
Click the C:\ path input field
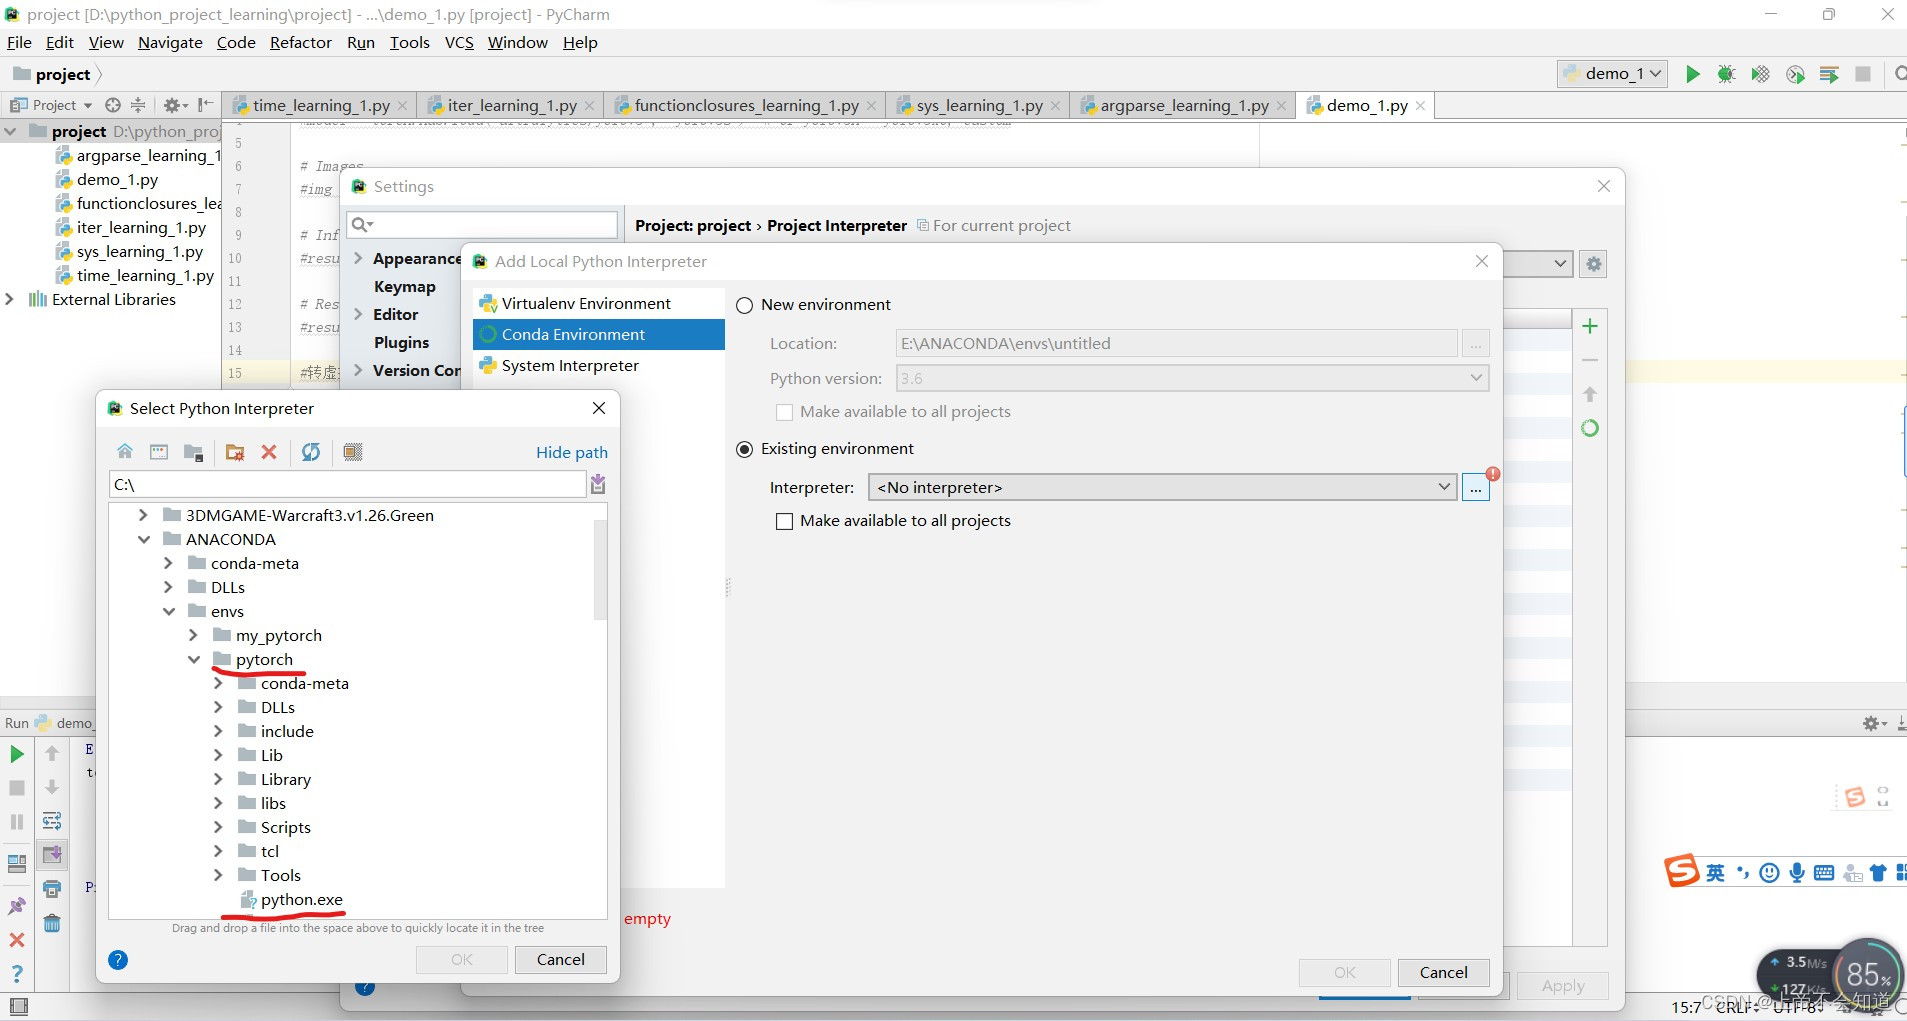pos(347,485)
